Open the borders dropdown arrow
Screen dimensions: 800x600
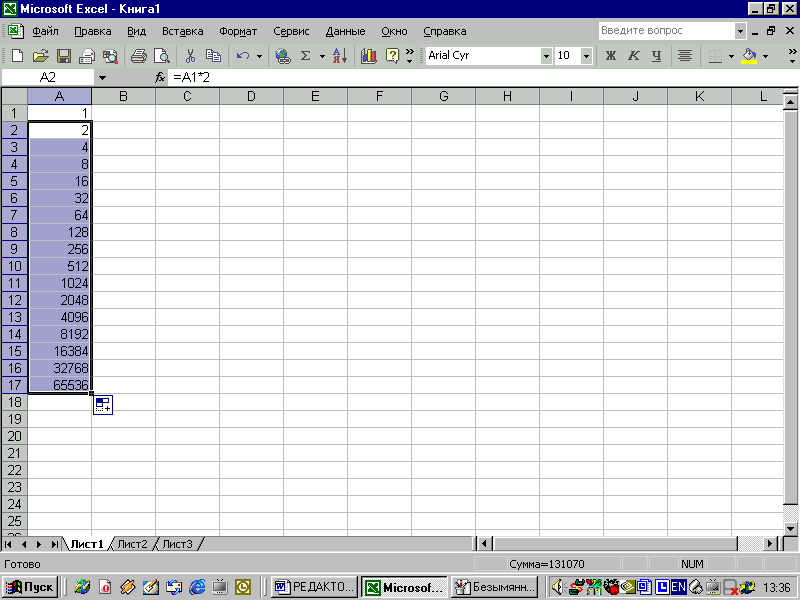coord(731,56)
